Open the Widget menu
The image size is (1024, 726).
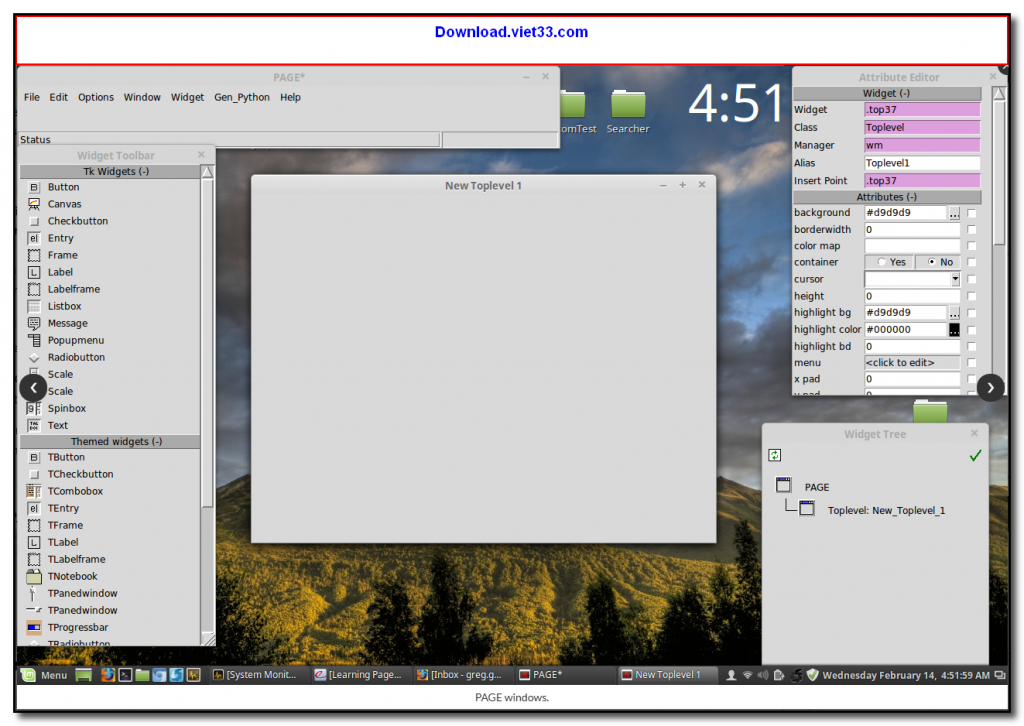tap(187, 97)
